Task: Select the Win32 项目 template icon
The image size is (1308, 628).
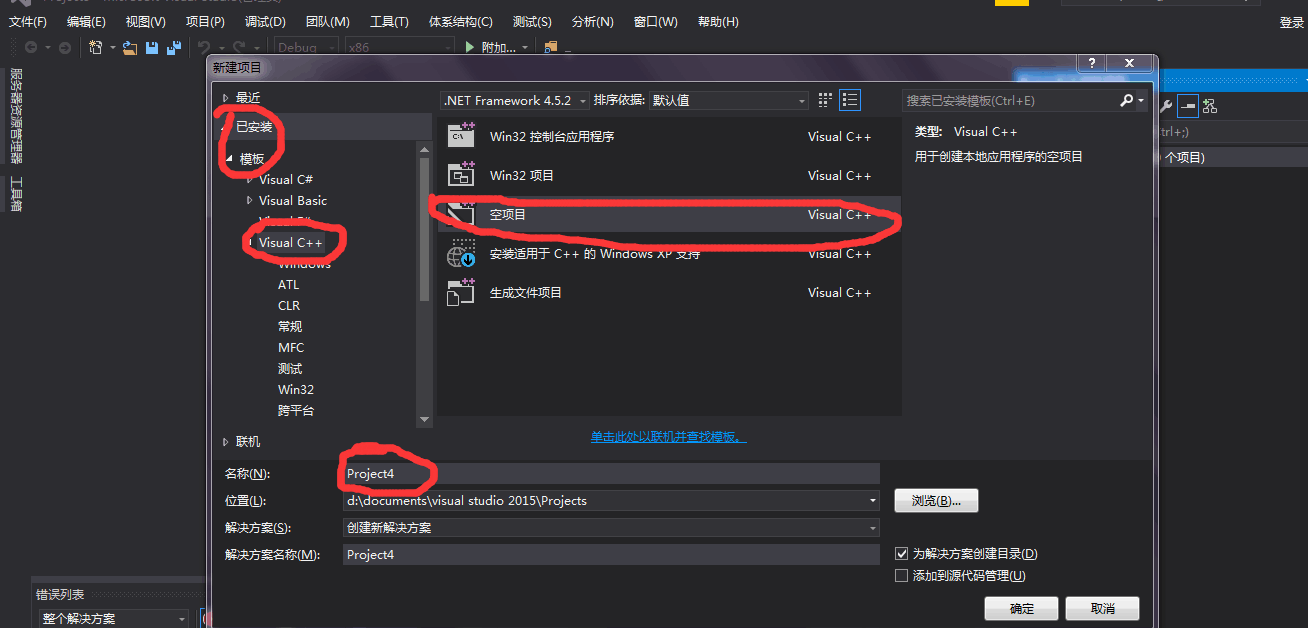Action: 461,175
